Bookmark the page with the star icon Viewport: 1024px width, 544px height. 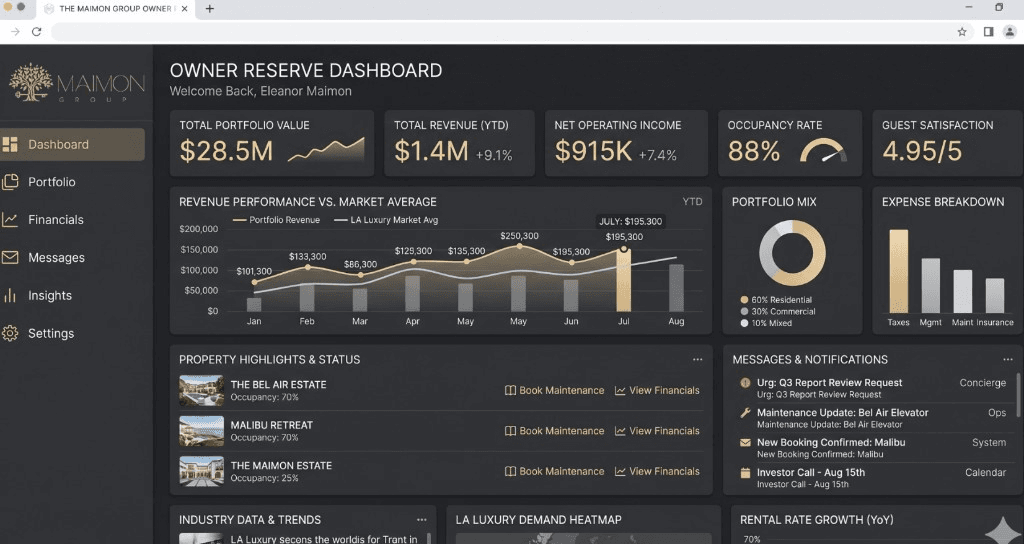(962, 31)
